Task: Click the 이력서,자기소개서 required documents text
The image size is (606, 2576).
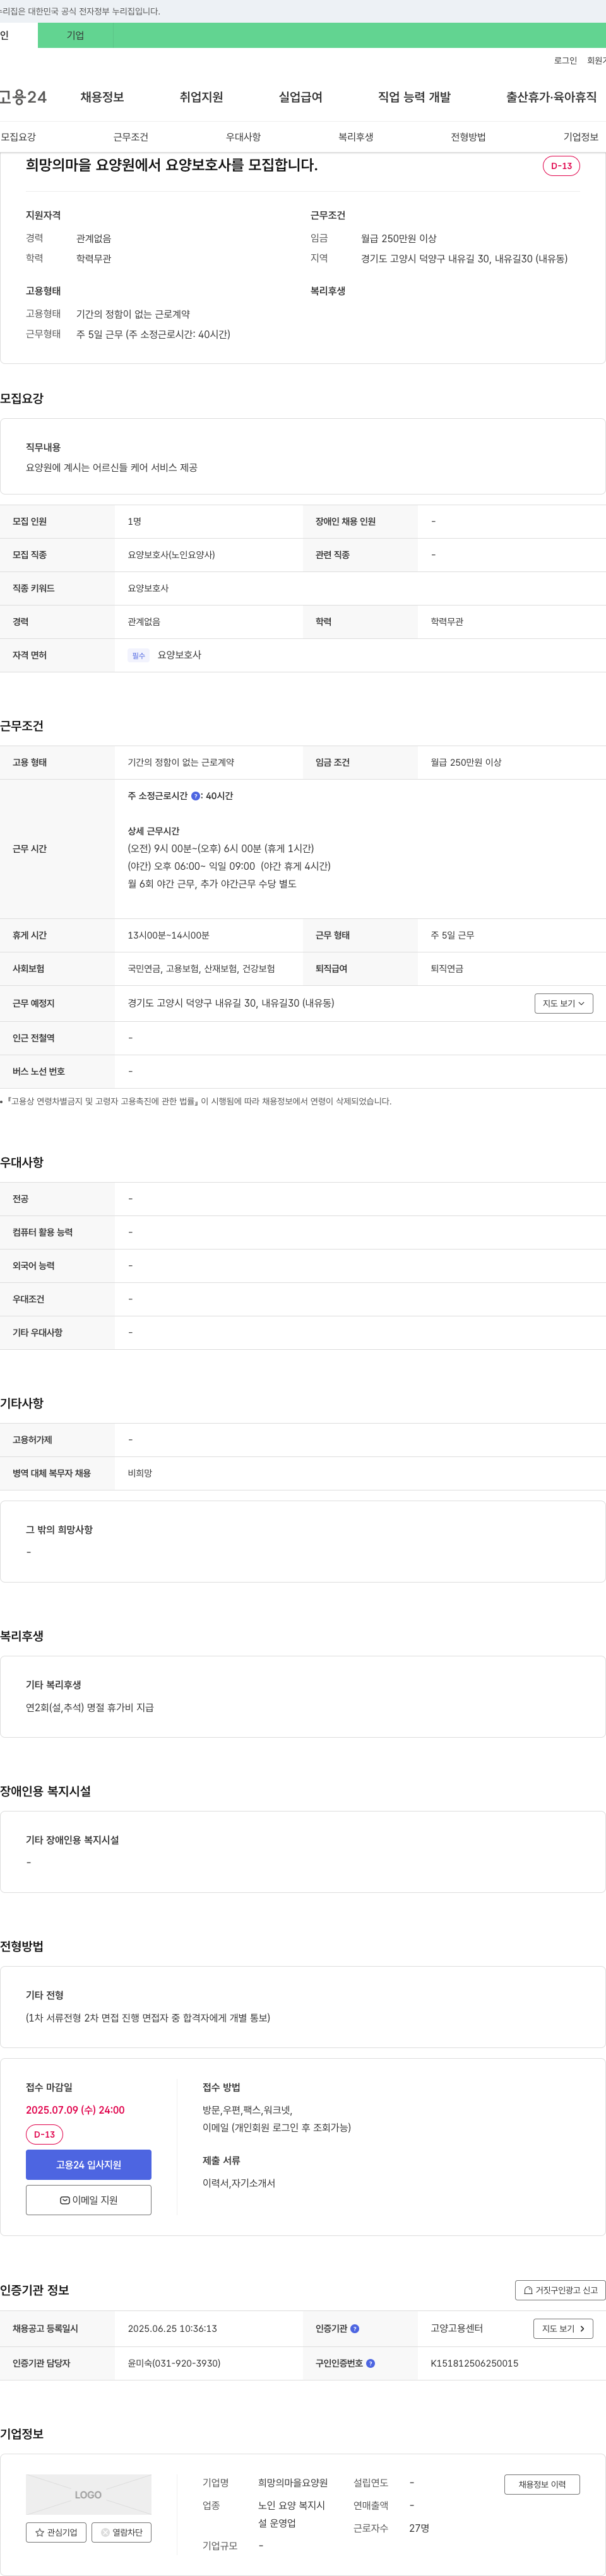Action: point(239,2184)
